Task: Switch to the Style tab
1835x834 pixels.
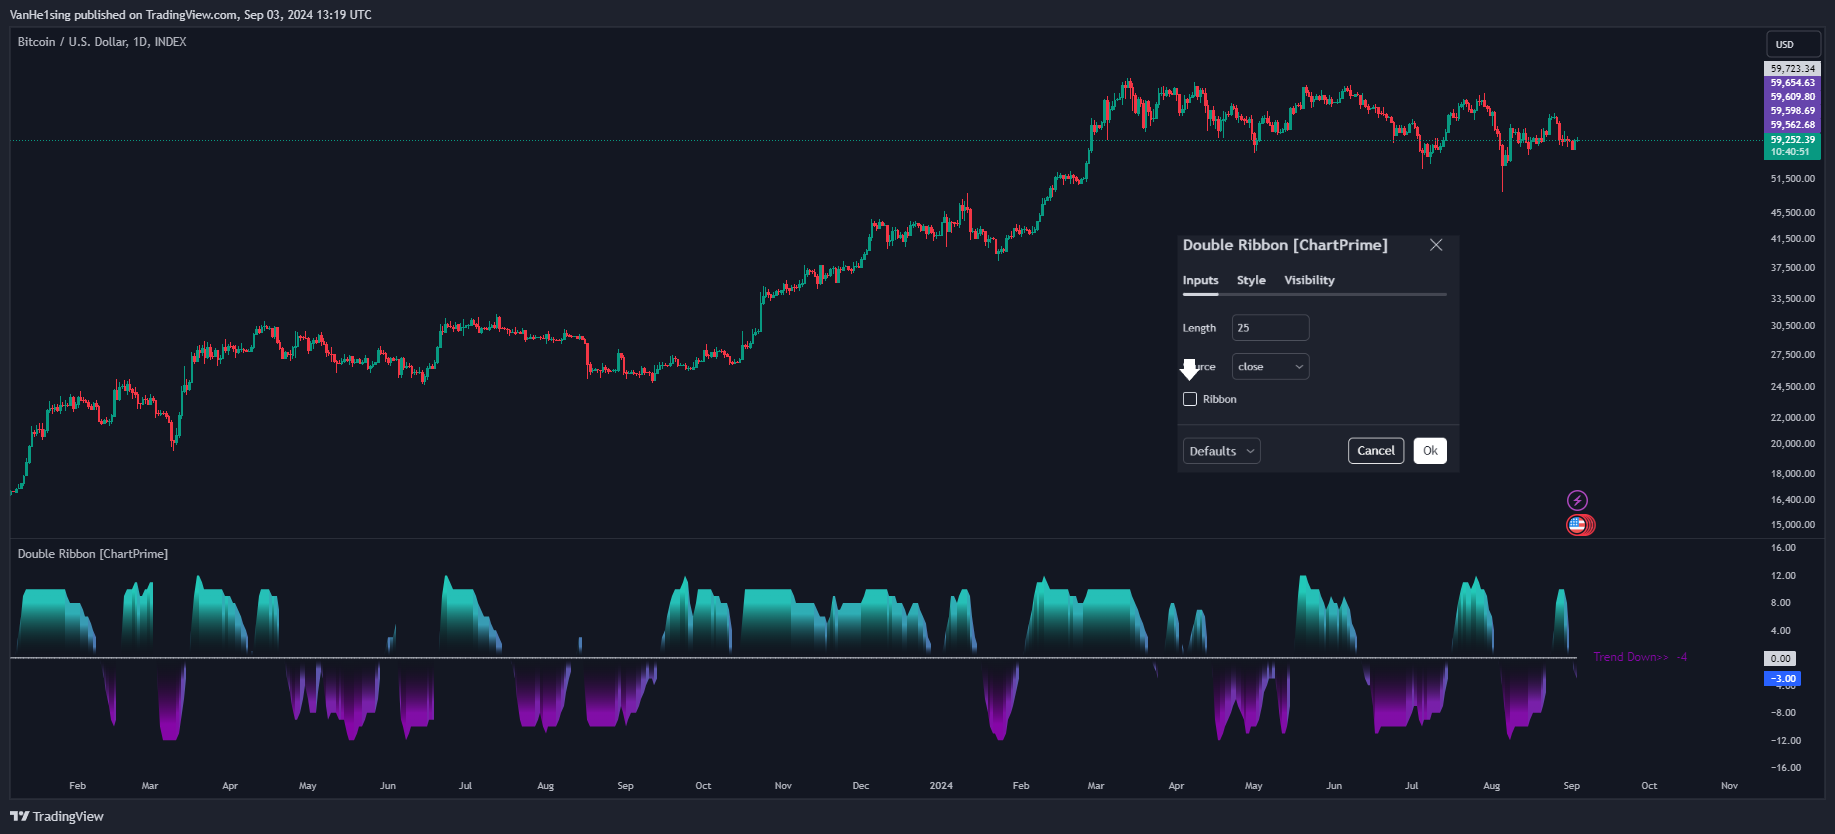Action: click(x=1251, y=280)
